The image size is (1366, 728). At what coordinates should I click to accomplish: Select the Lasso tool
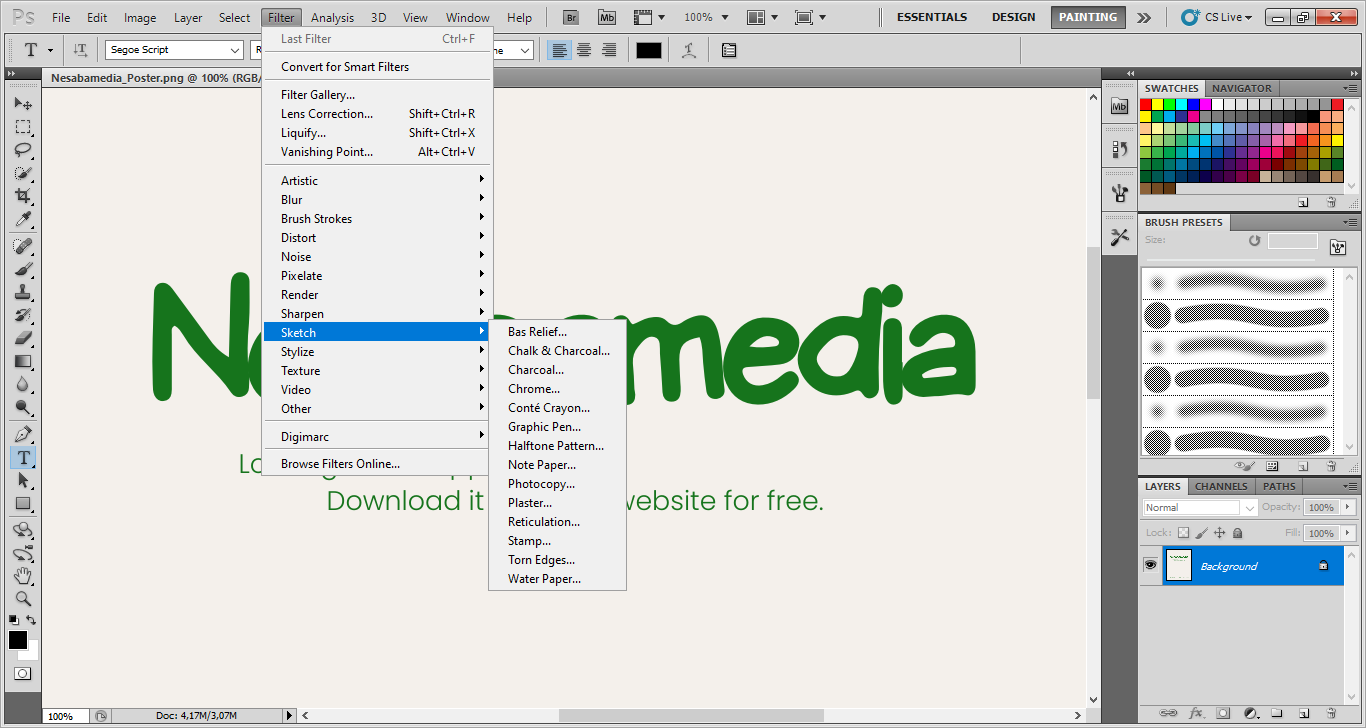[23, 150]
